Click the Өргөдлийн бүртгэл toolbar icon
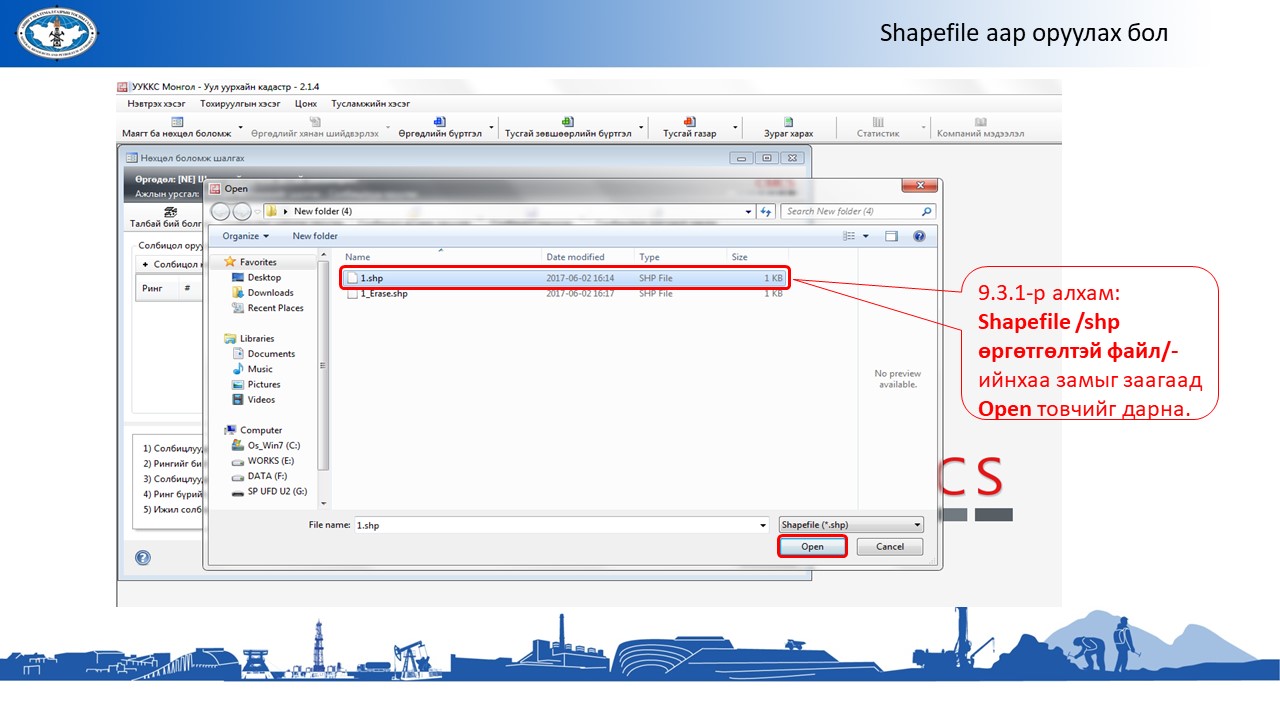 point(439,122)
